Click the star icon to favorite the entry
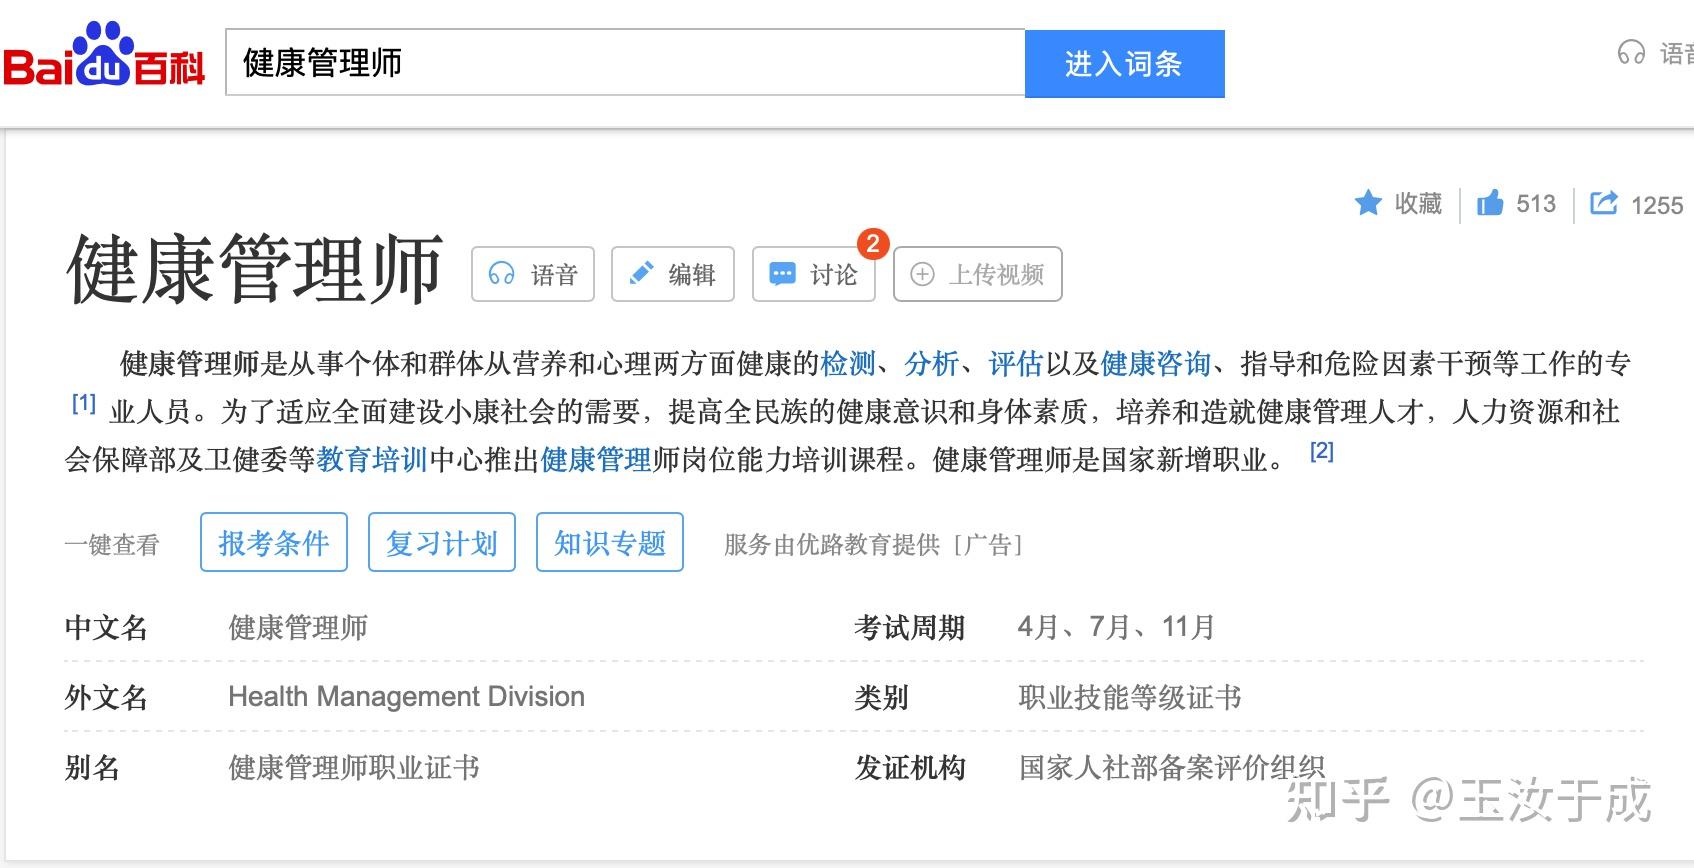 1368,203
